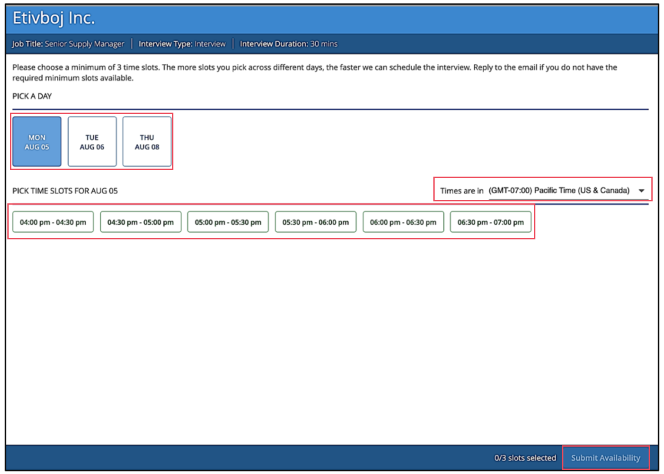The image size is (664, 474).
Task: Pick the 05:30 pm - 06:00 pm slot
Action: (x=315, y=222)
